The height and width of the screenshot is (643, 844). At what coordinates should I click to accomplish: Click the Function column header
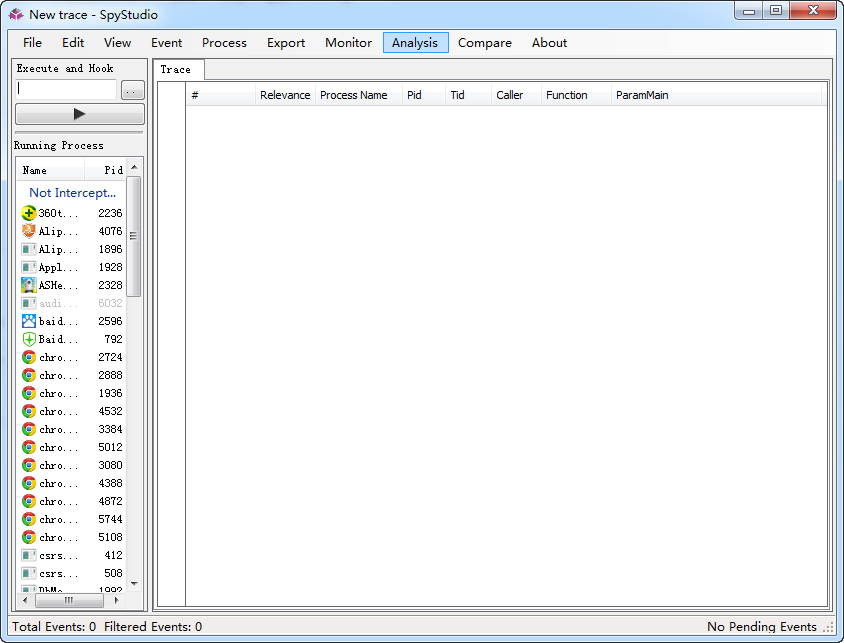pyautogui.click(x=576, y=95)
